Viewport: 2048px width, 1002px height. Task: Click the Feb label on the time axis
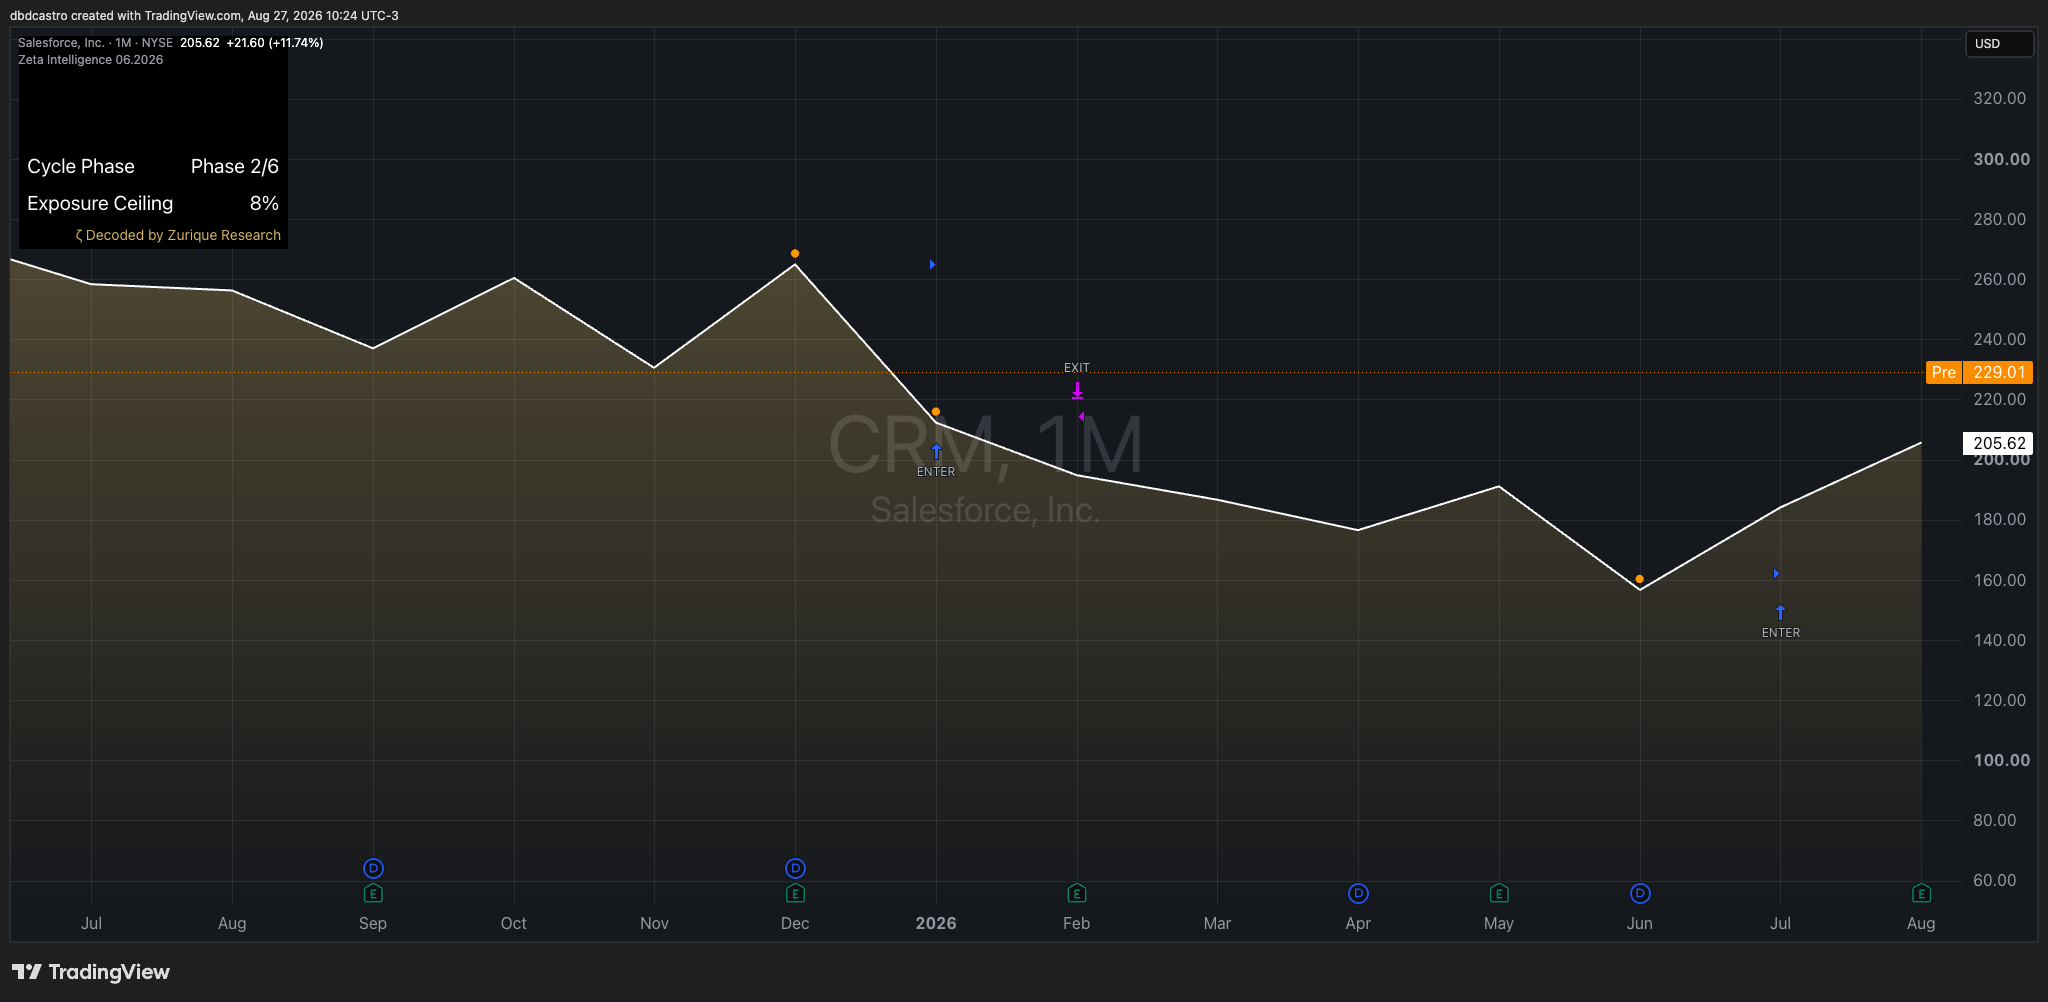tap(1077, 923)
